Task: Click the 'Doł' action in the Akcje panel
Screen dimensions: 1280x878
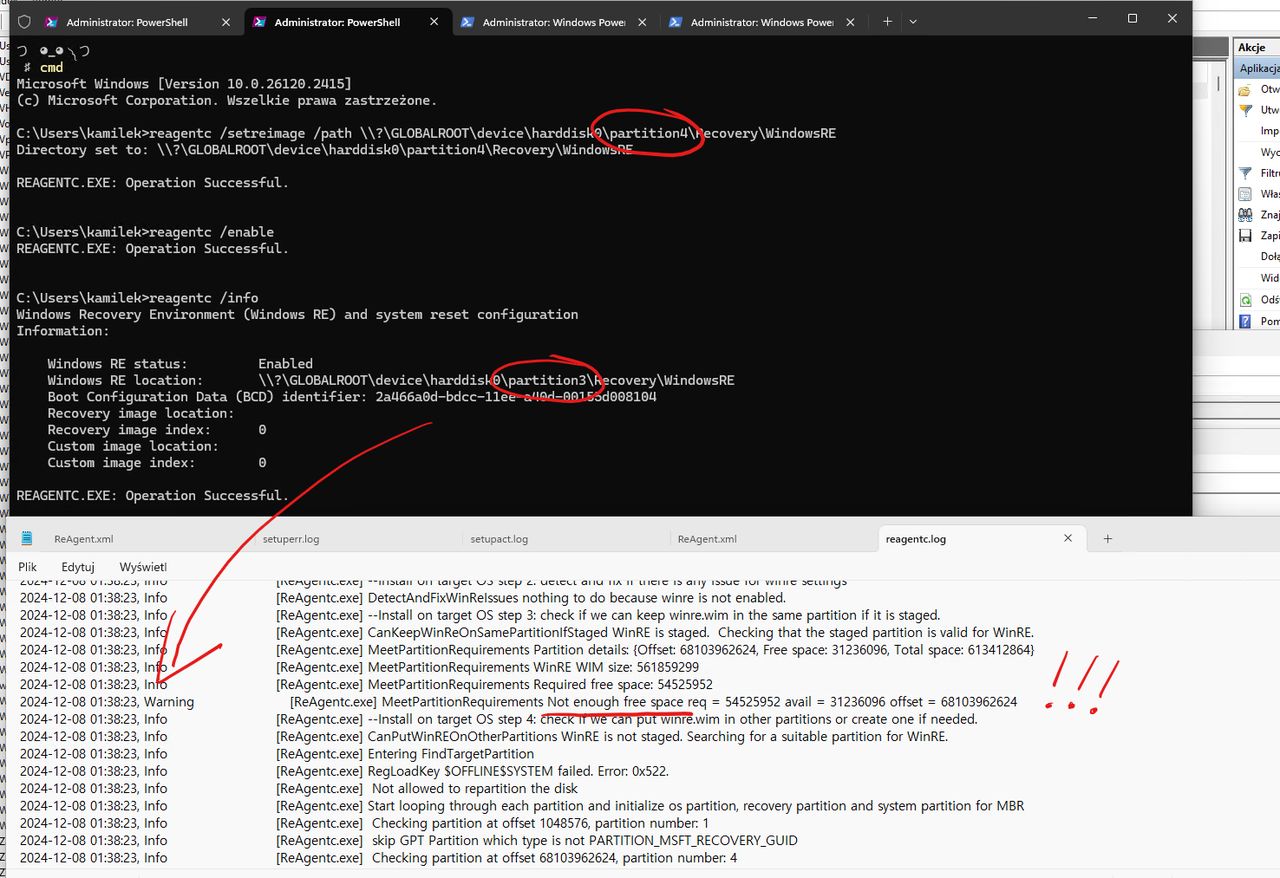Action: point(1269,257)
